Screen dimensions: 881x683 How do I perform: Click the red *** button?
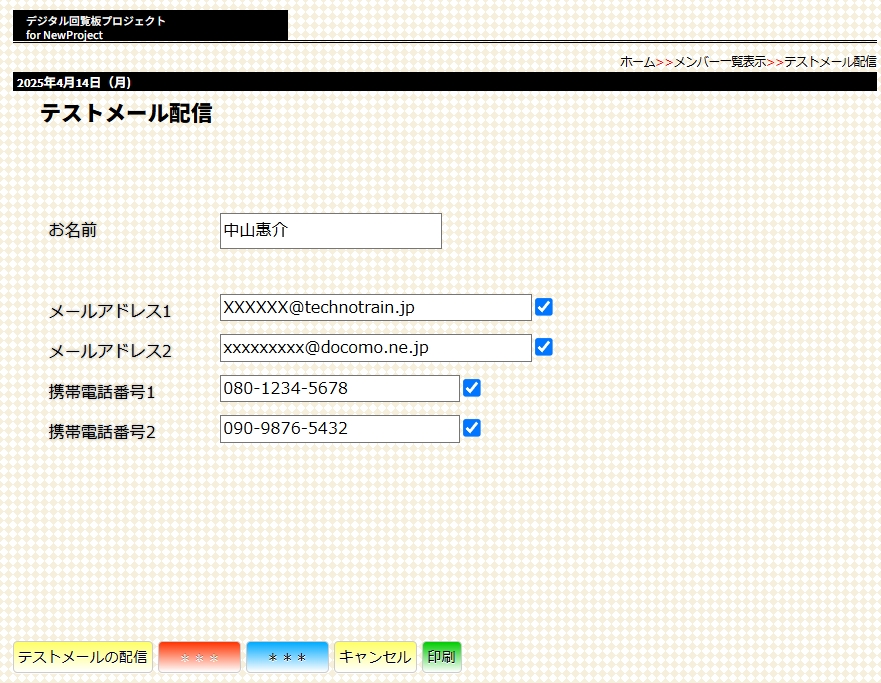pos(199,657)
